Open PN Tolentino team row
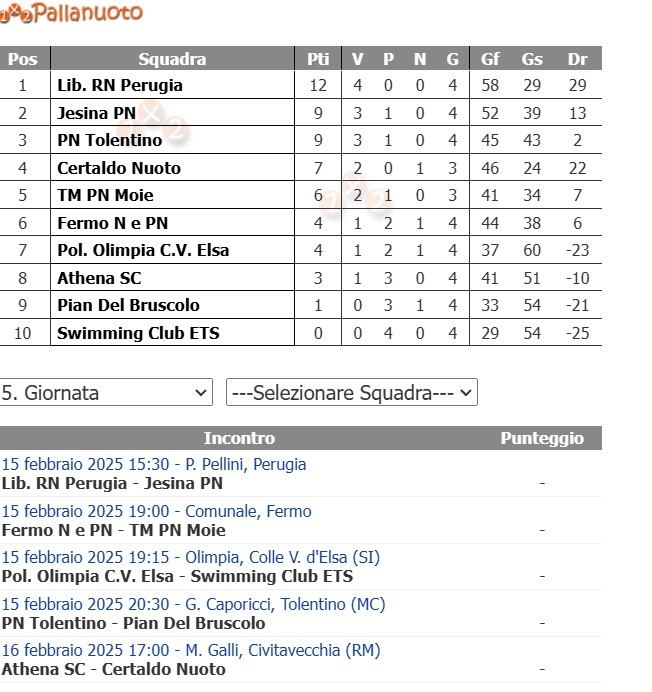The height and width of the screenshot is (692, 652). pos(110,140)
